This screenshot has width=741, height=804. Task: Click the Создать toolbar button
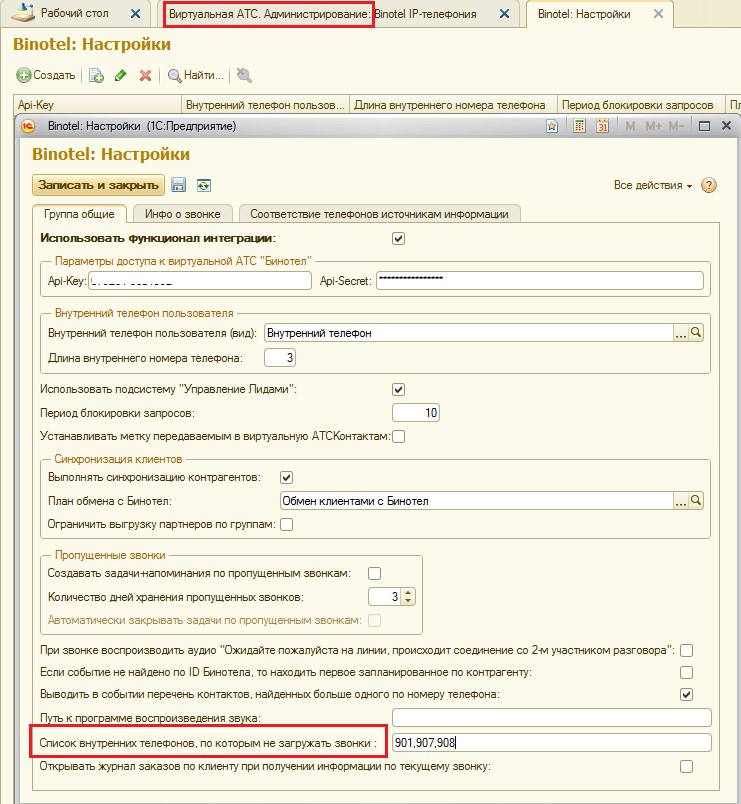click(46, 75)
